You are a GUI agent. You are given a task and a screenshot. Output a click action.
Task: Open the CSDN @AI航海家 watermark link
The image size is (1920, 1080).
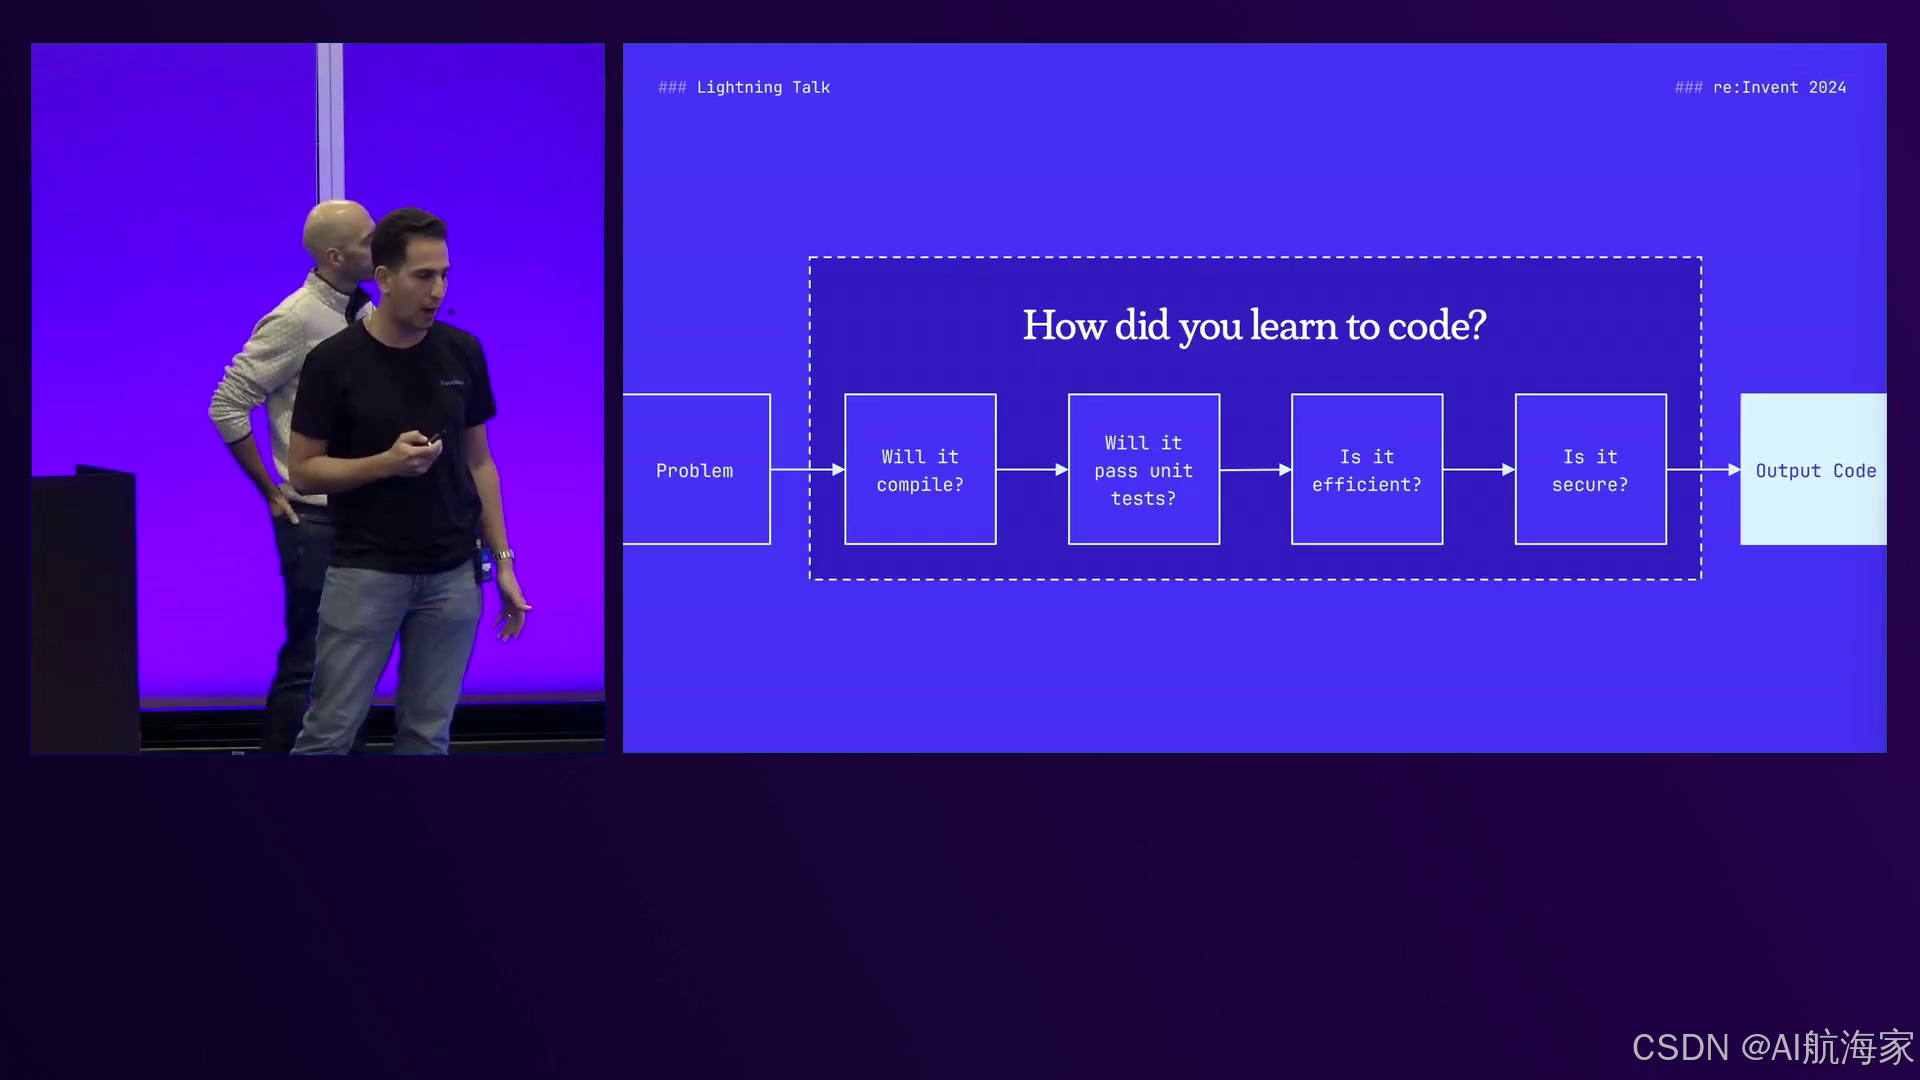1772,1047
